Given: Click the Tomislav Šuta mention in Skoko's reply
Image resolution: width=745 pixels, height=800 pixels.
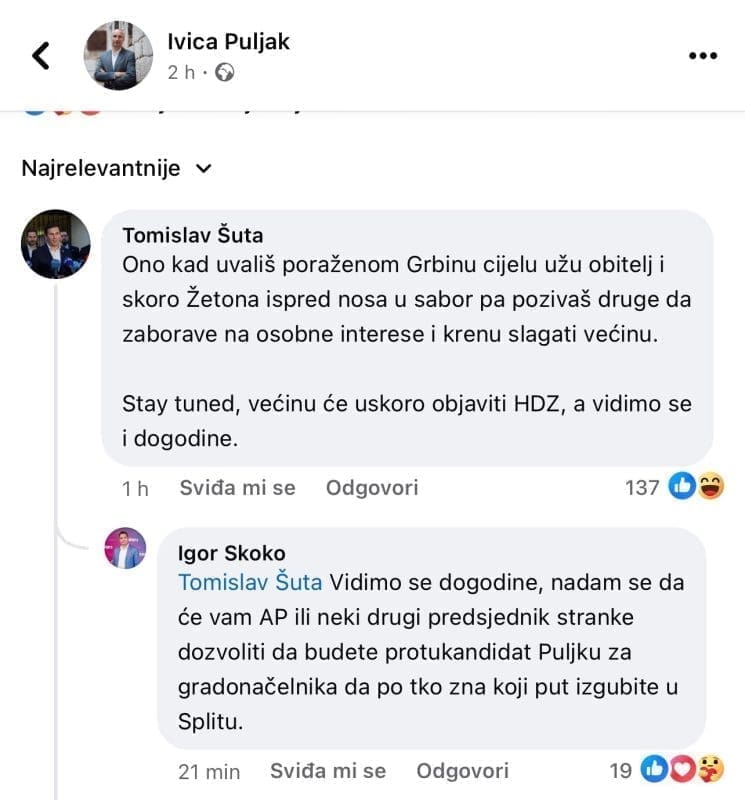Looking at the screenshot, I should (x=249, y=582).
